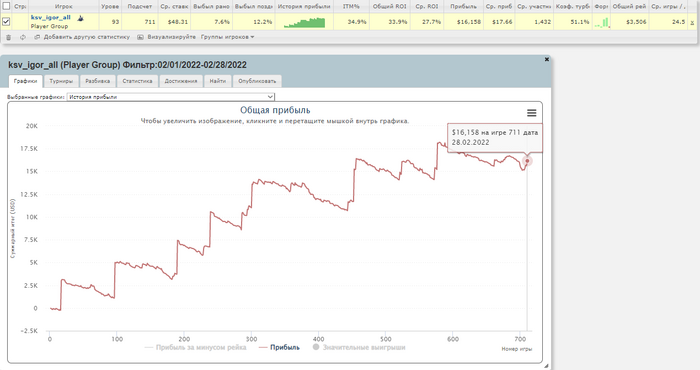The height and width of the screenshot is (370, 700).
Task: Click the highlighted data point at game 711
Action: [x=527, y=161]
